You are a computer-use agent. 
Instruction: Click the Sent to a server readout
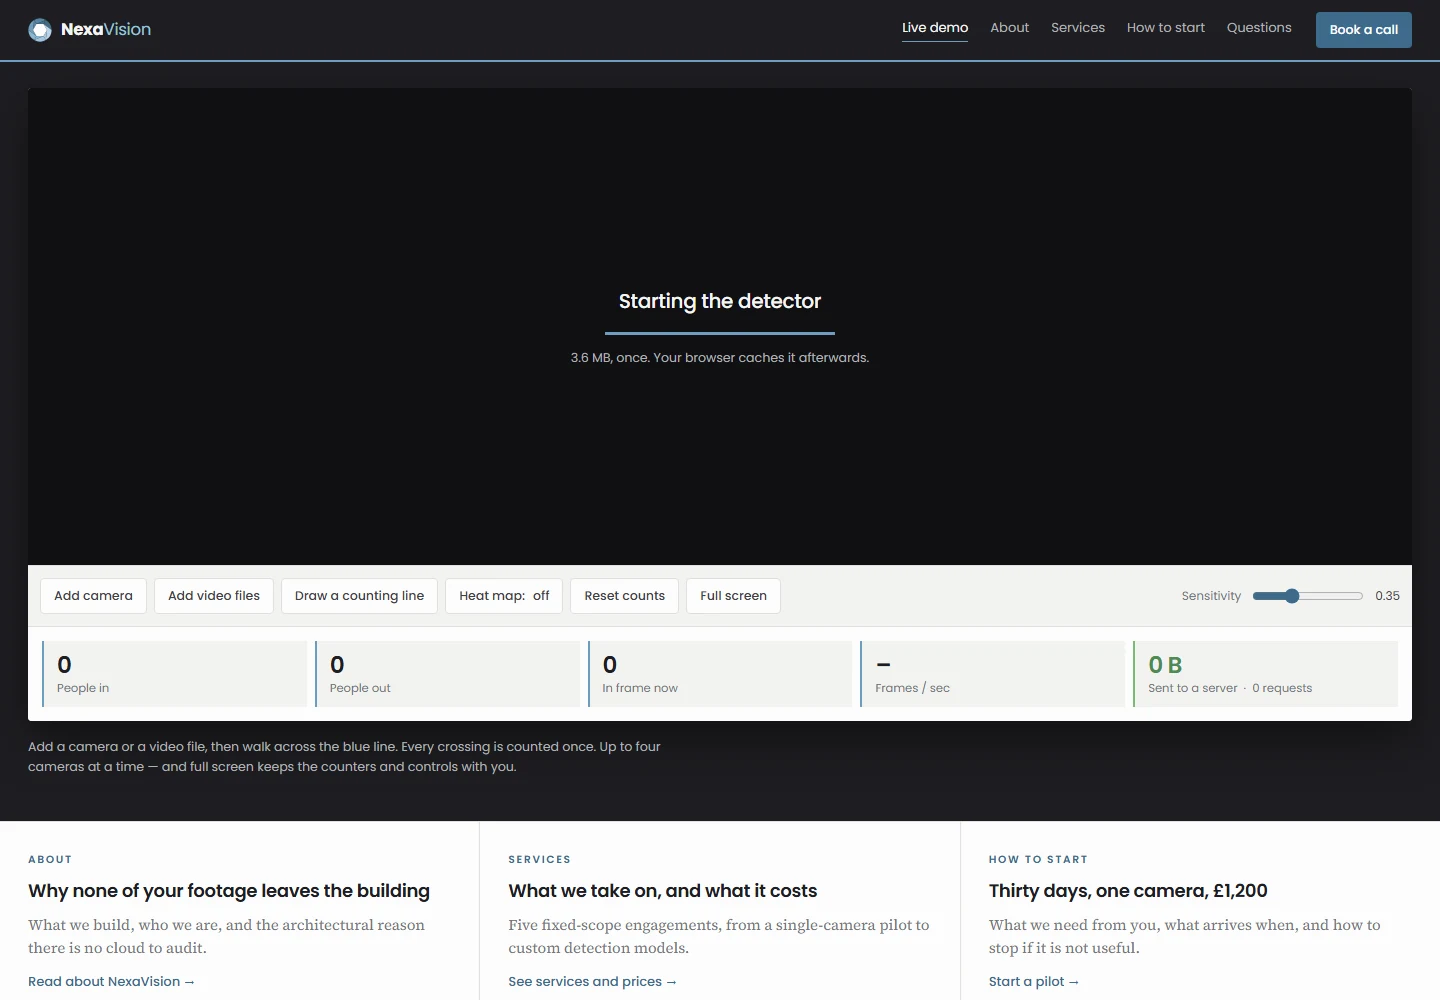pos(1265,674)
